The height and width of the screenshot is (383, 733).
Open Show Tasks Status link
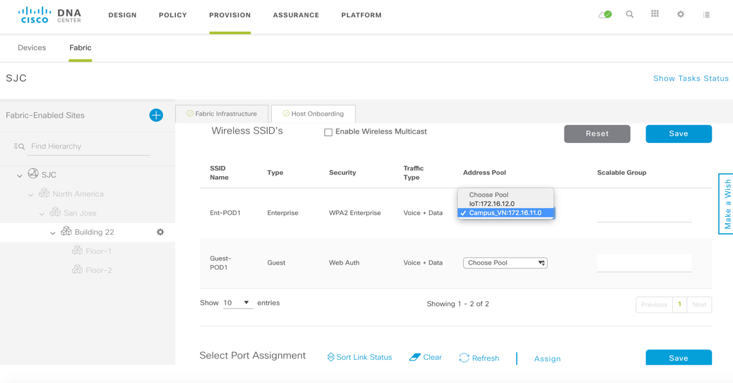[x=691, y=79]
